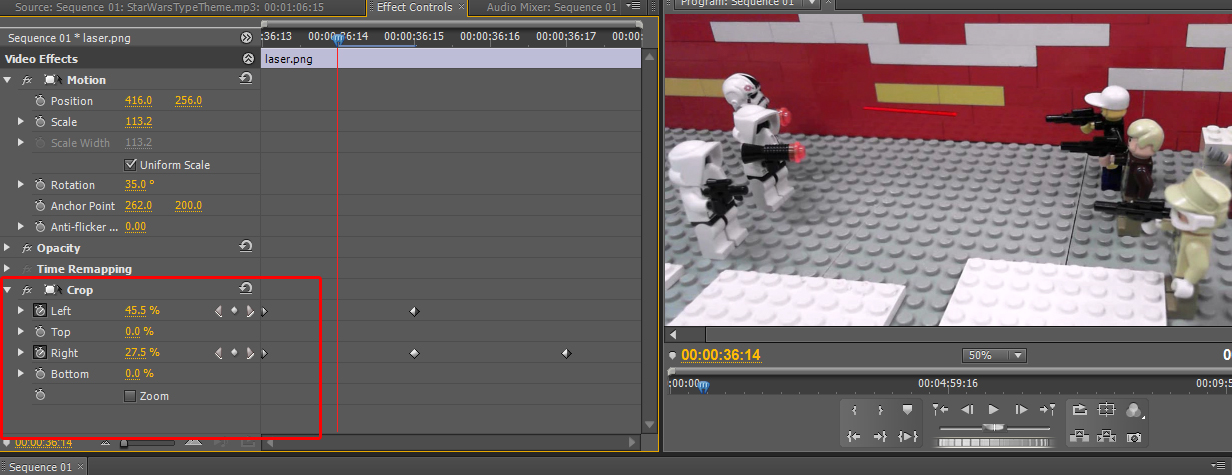Screen dimensions: 1232x475
Task: Toggle animation stopwatch for Crop Left
Action: point(40,311)
